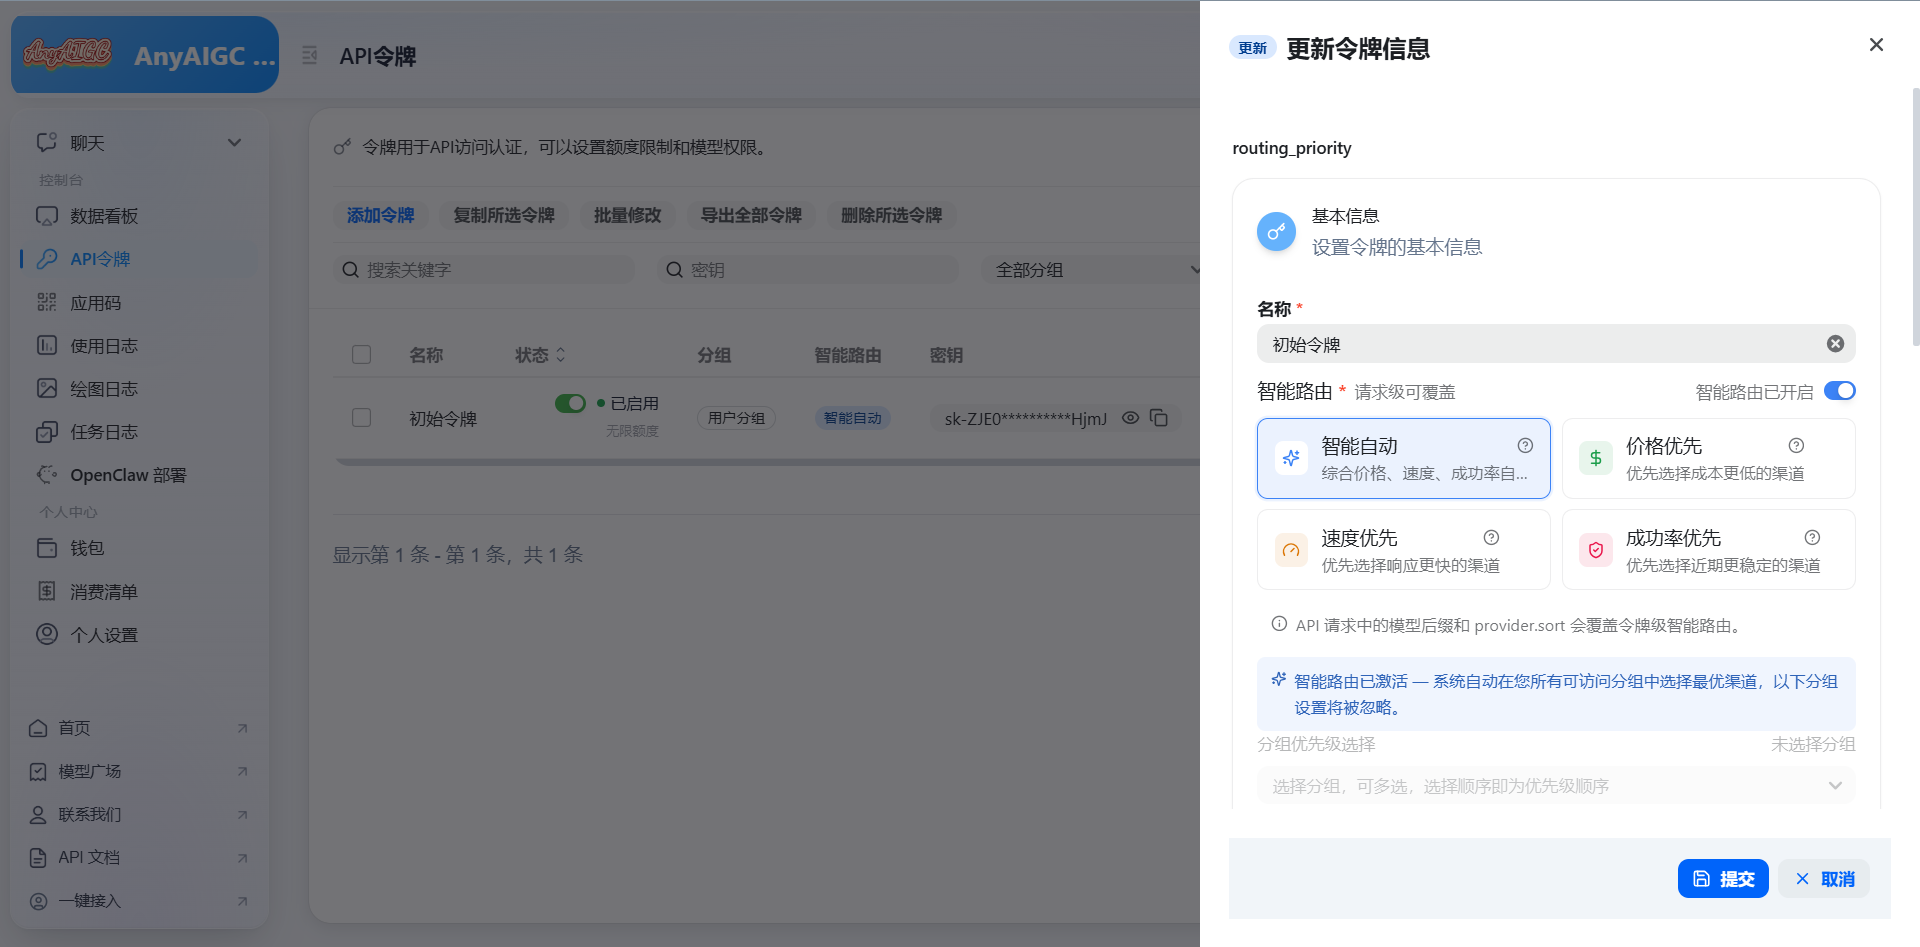
Task: Open the 选择分组 priority dropdown
Action: (x=1556, y=786)
